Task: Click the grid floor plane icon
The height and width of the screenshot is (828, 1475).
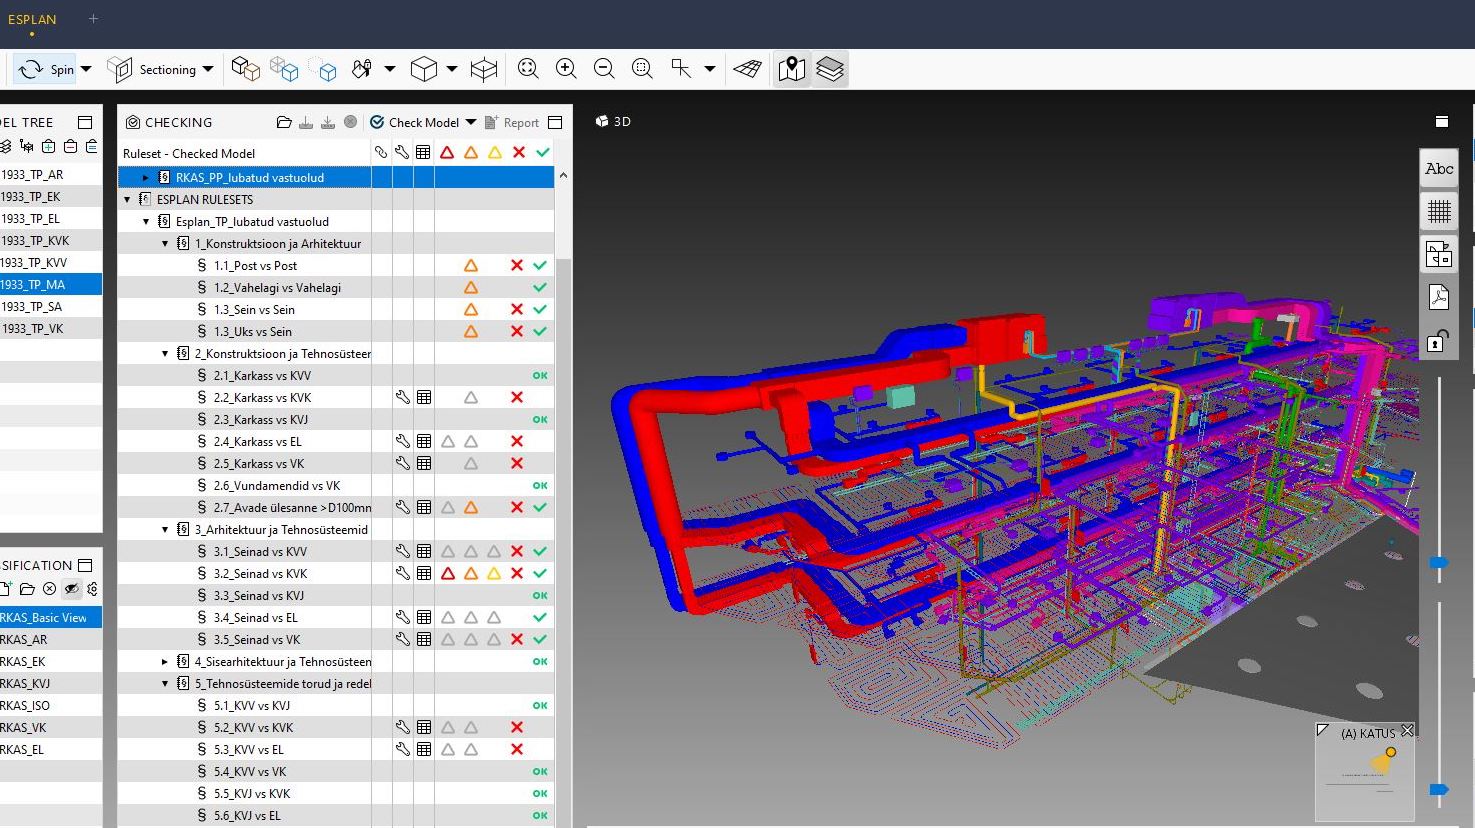Action: click(x=748, y=69)
